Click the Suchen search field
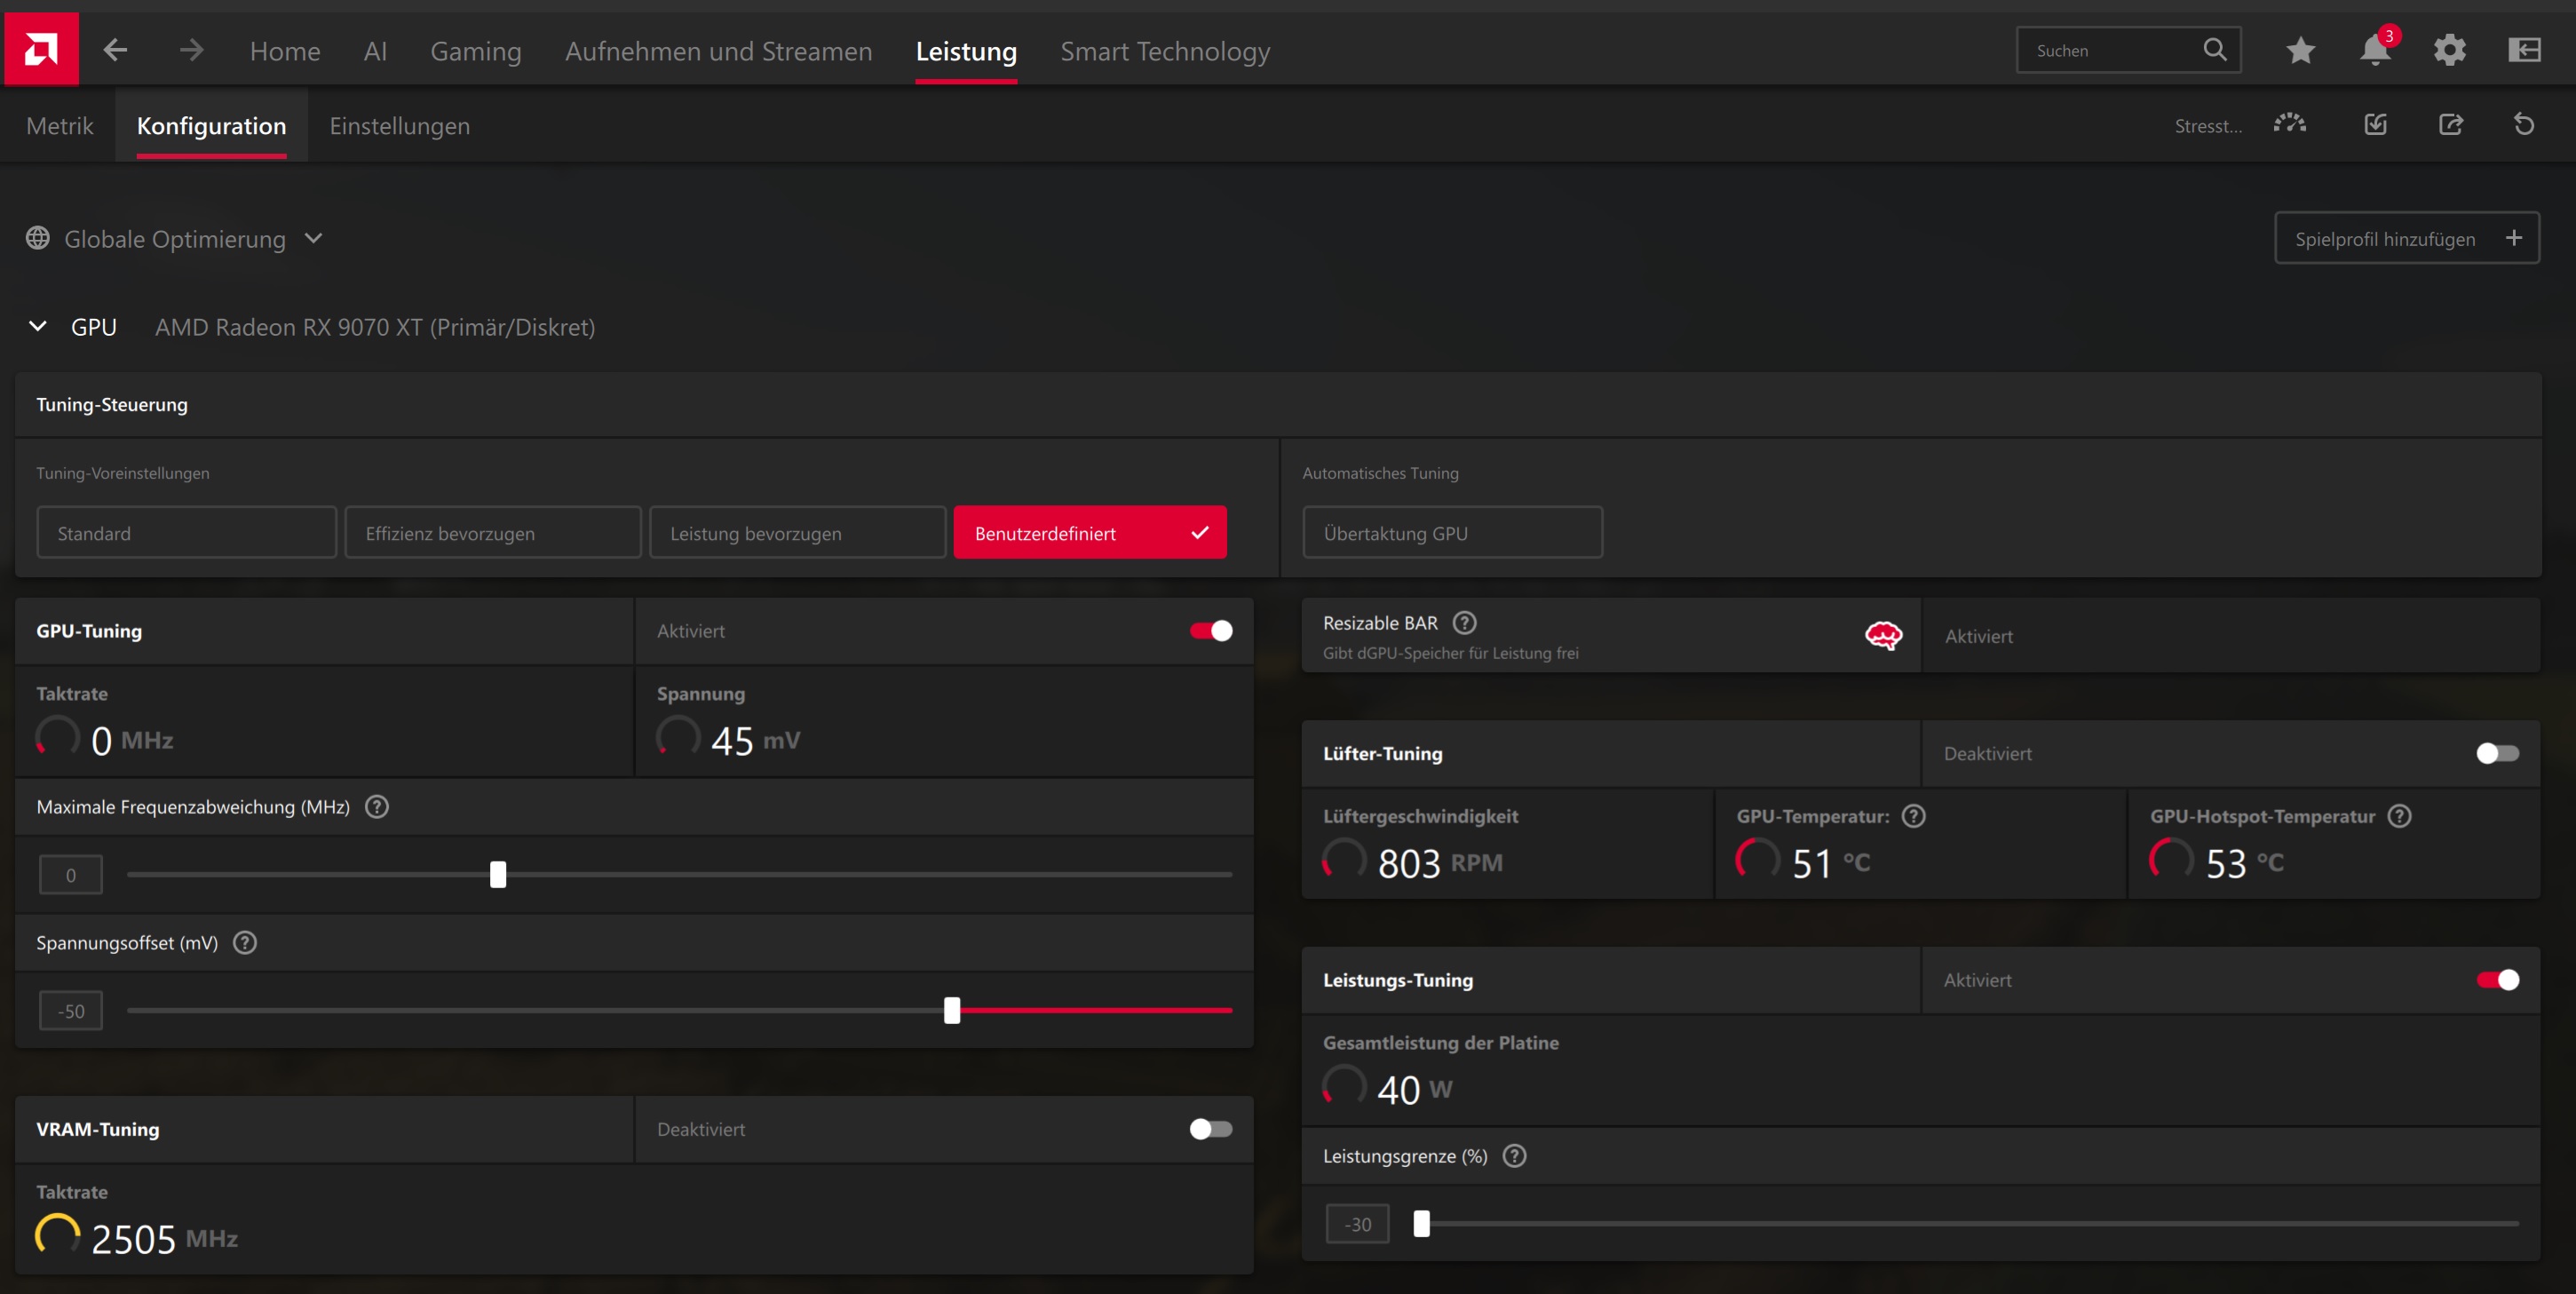This screenshot has width=2576, height=1294. (x=2128, y=50)
